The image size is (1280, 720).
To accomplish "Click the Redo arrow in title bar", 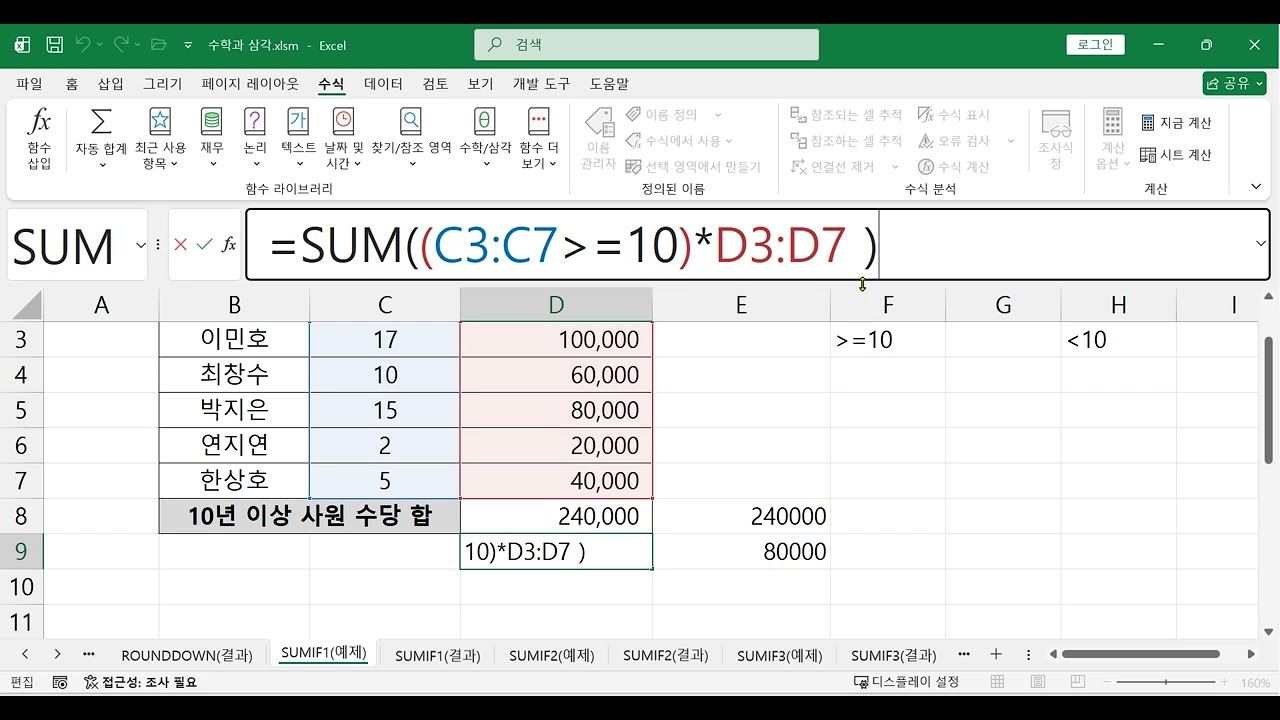I will (x=121, y=45).
